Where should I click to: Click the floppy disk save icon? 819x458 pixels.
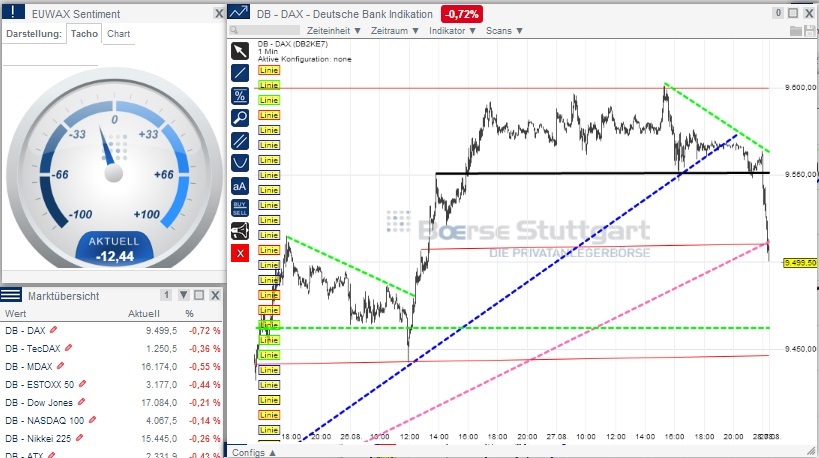click(x=810, y=31)
